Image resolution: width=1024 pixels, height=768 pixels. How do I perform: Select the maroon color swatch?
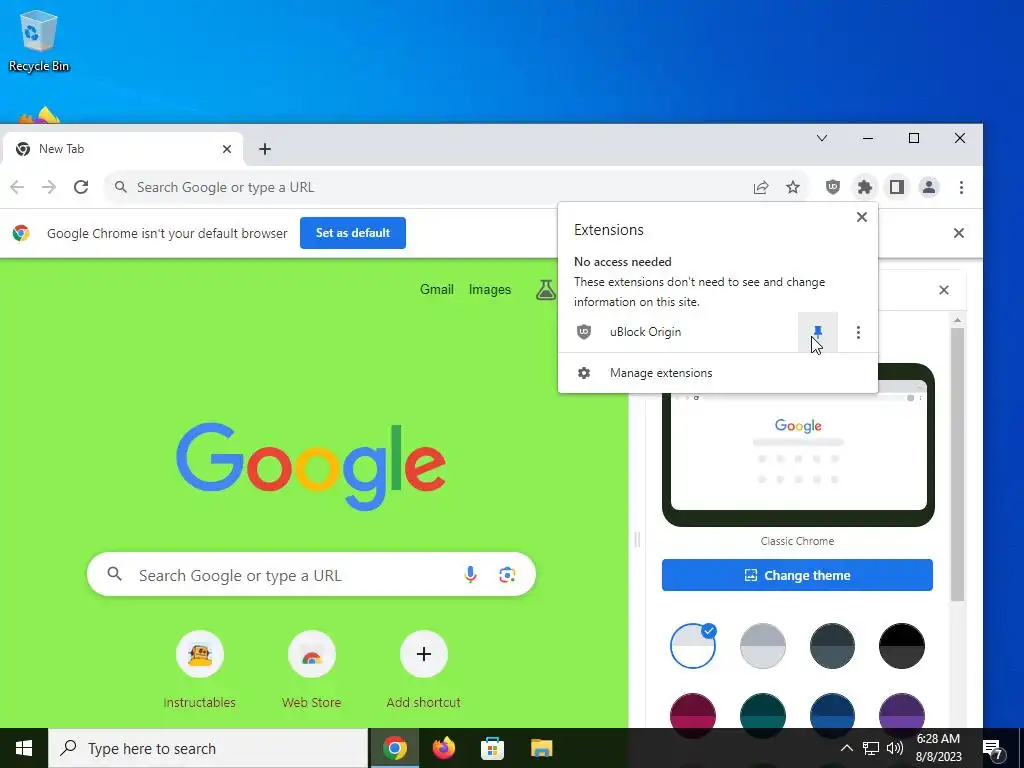(x=693, y=711)
